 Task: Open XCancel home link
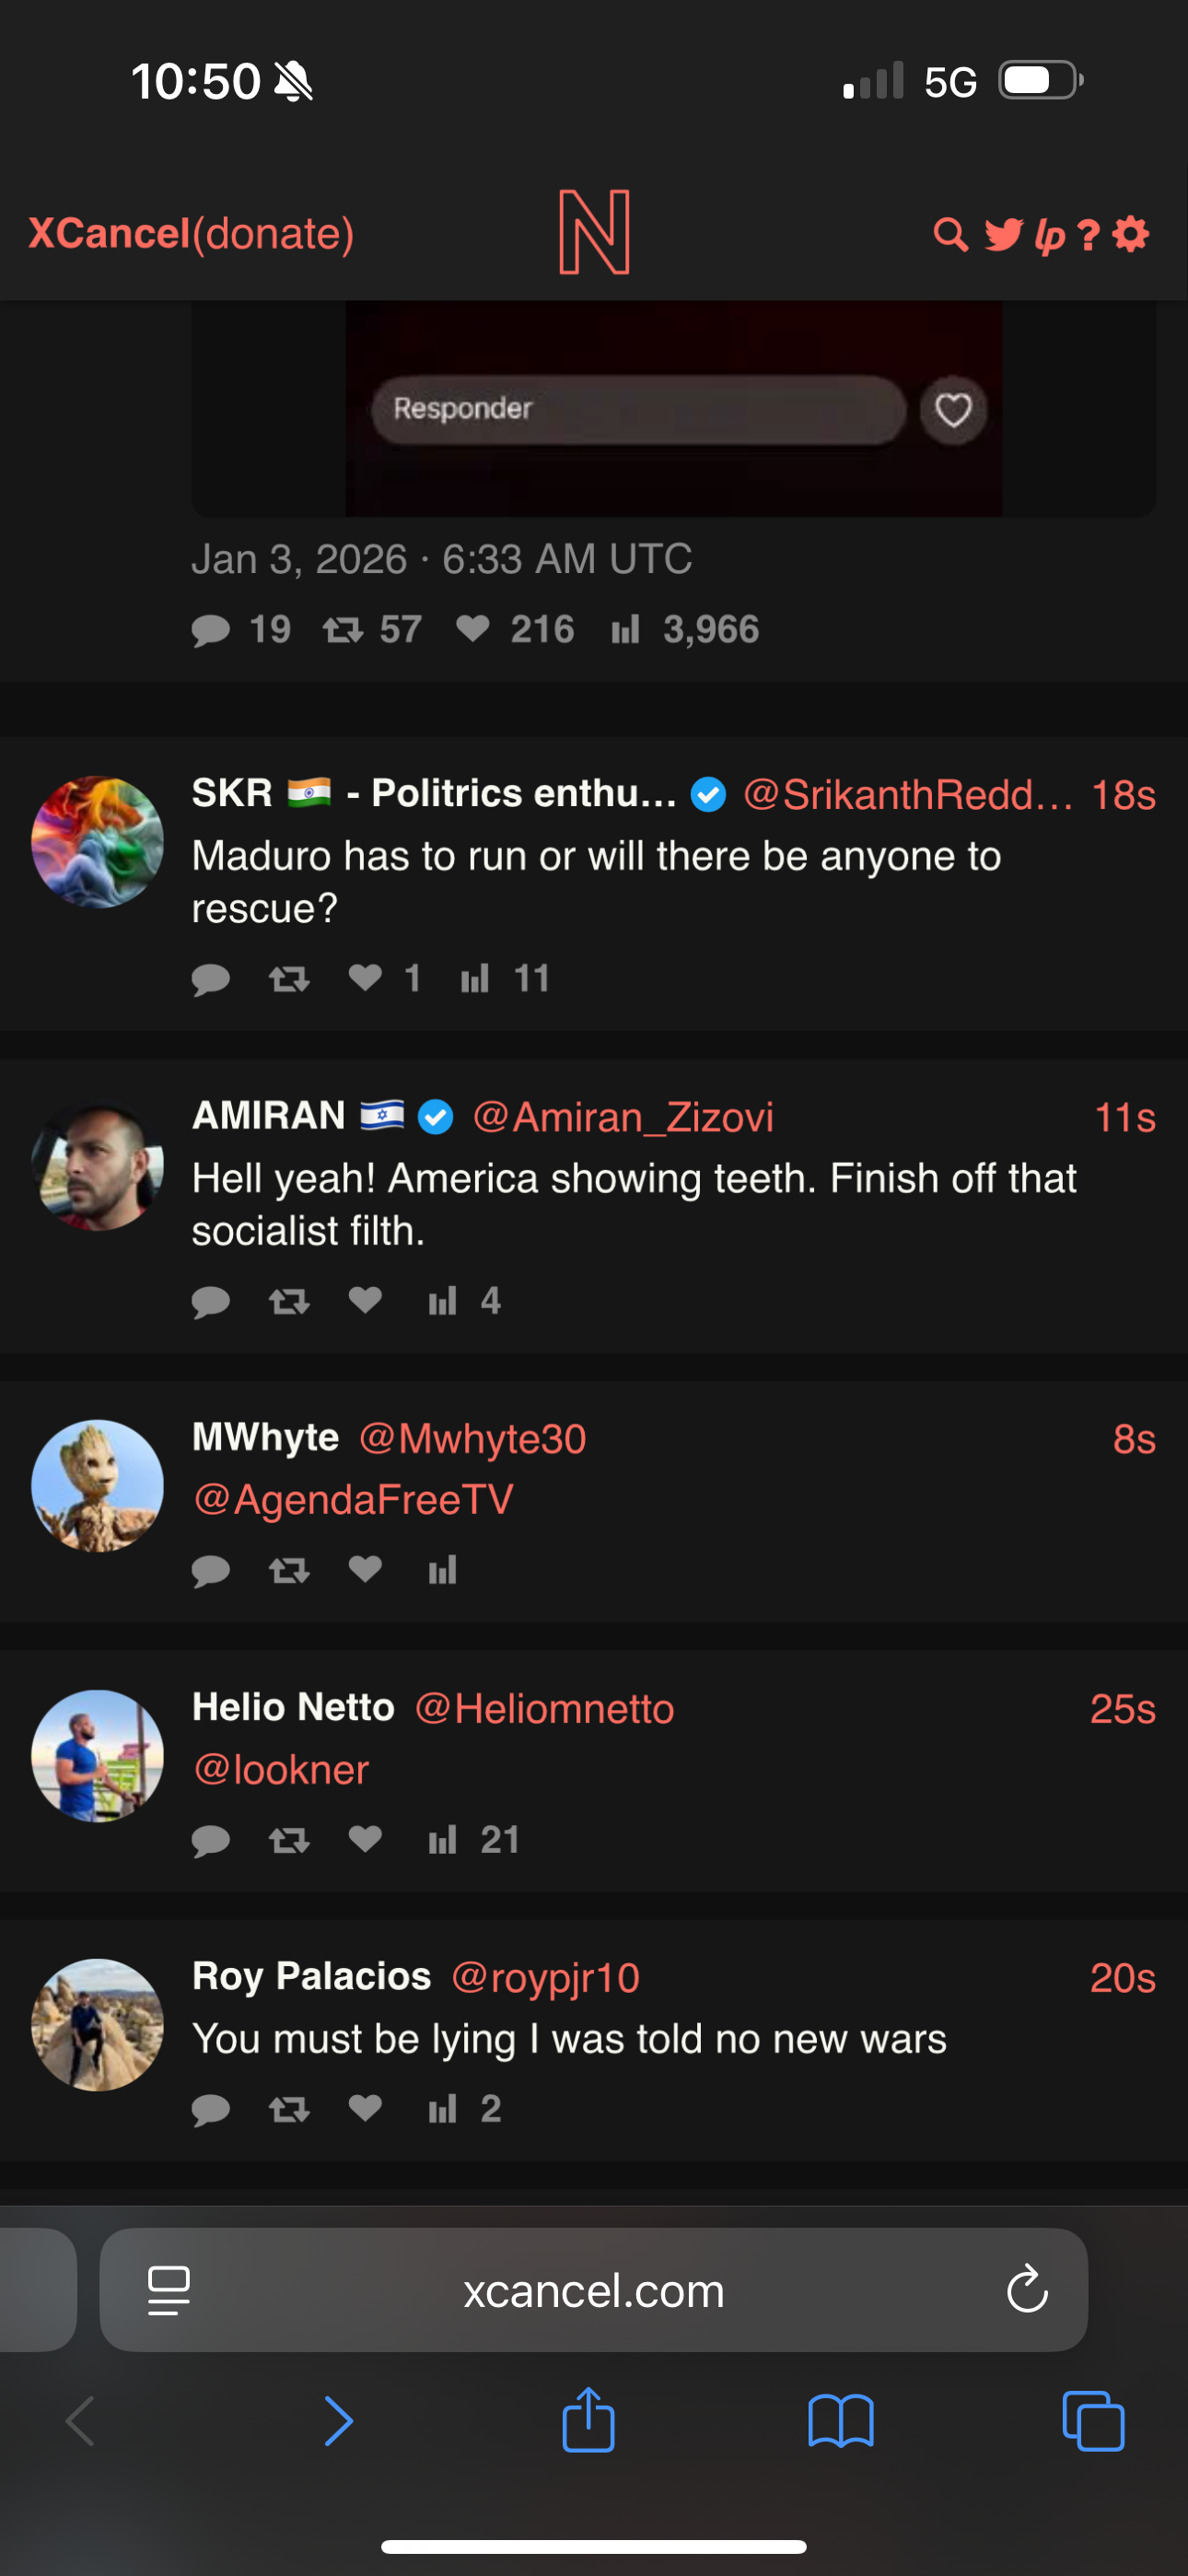[109, 234]
